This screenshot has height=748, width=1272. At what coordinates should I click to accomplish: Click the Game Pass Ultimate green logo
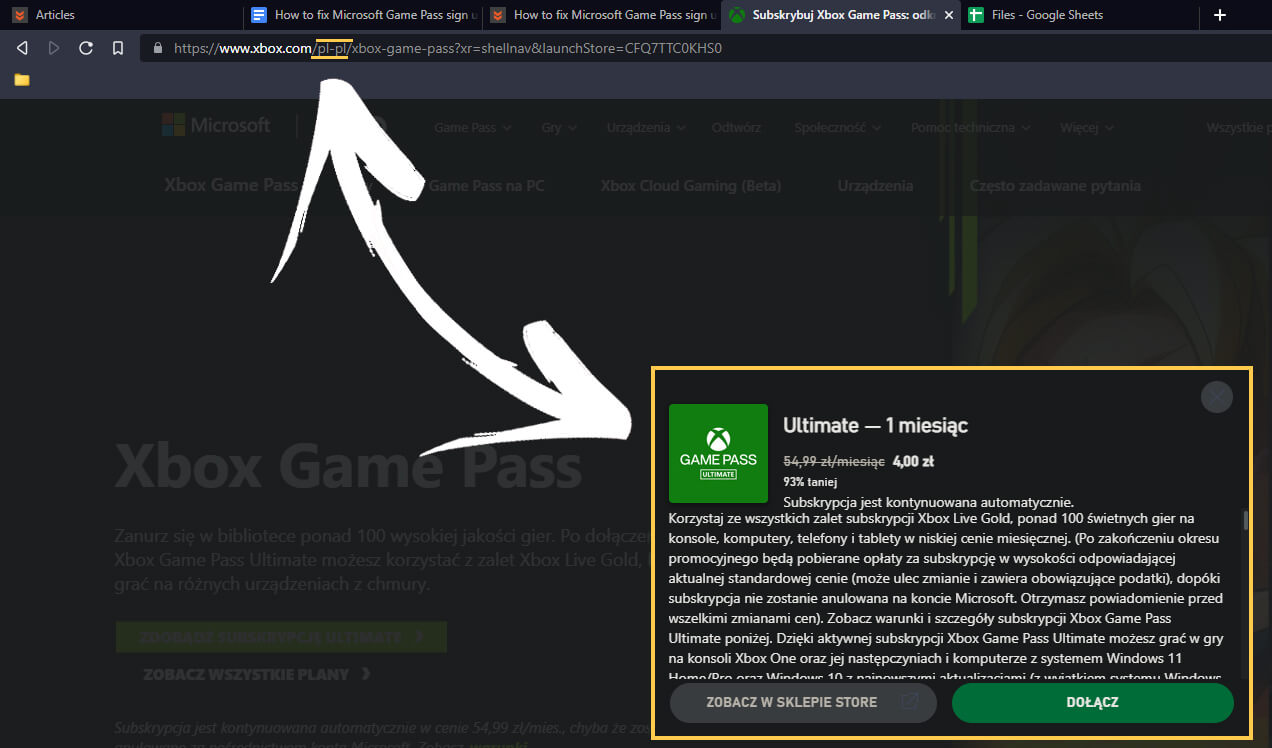click(718, 453)
